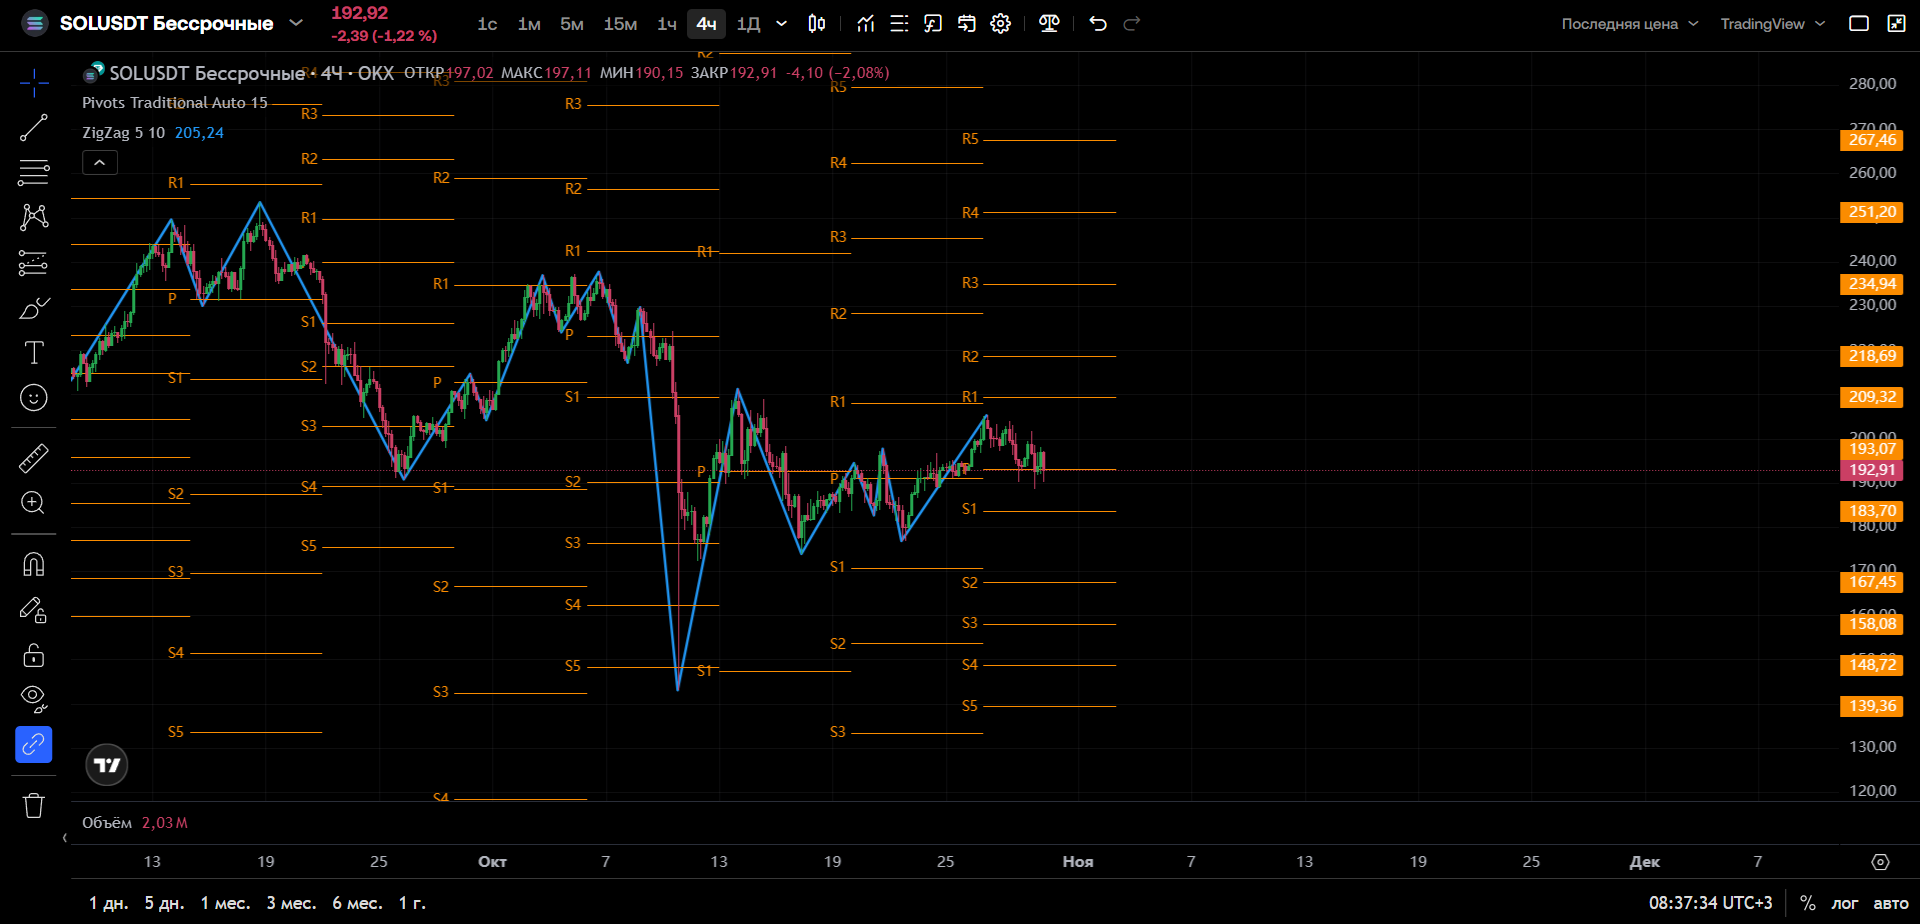Set the date range to 1 г.

click(x=412, y=903)
